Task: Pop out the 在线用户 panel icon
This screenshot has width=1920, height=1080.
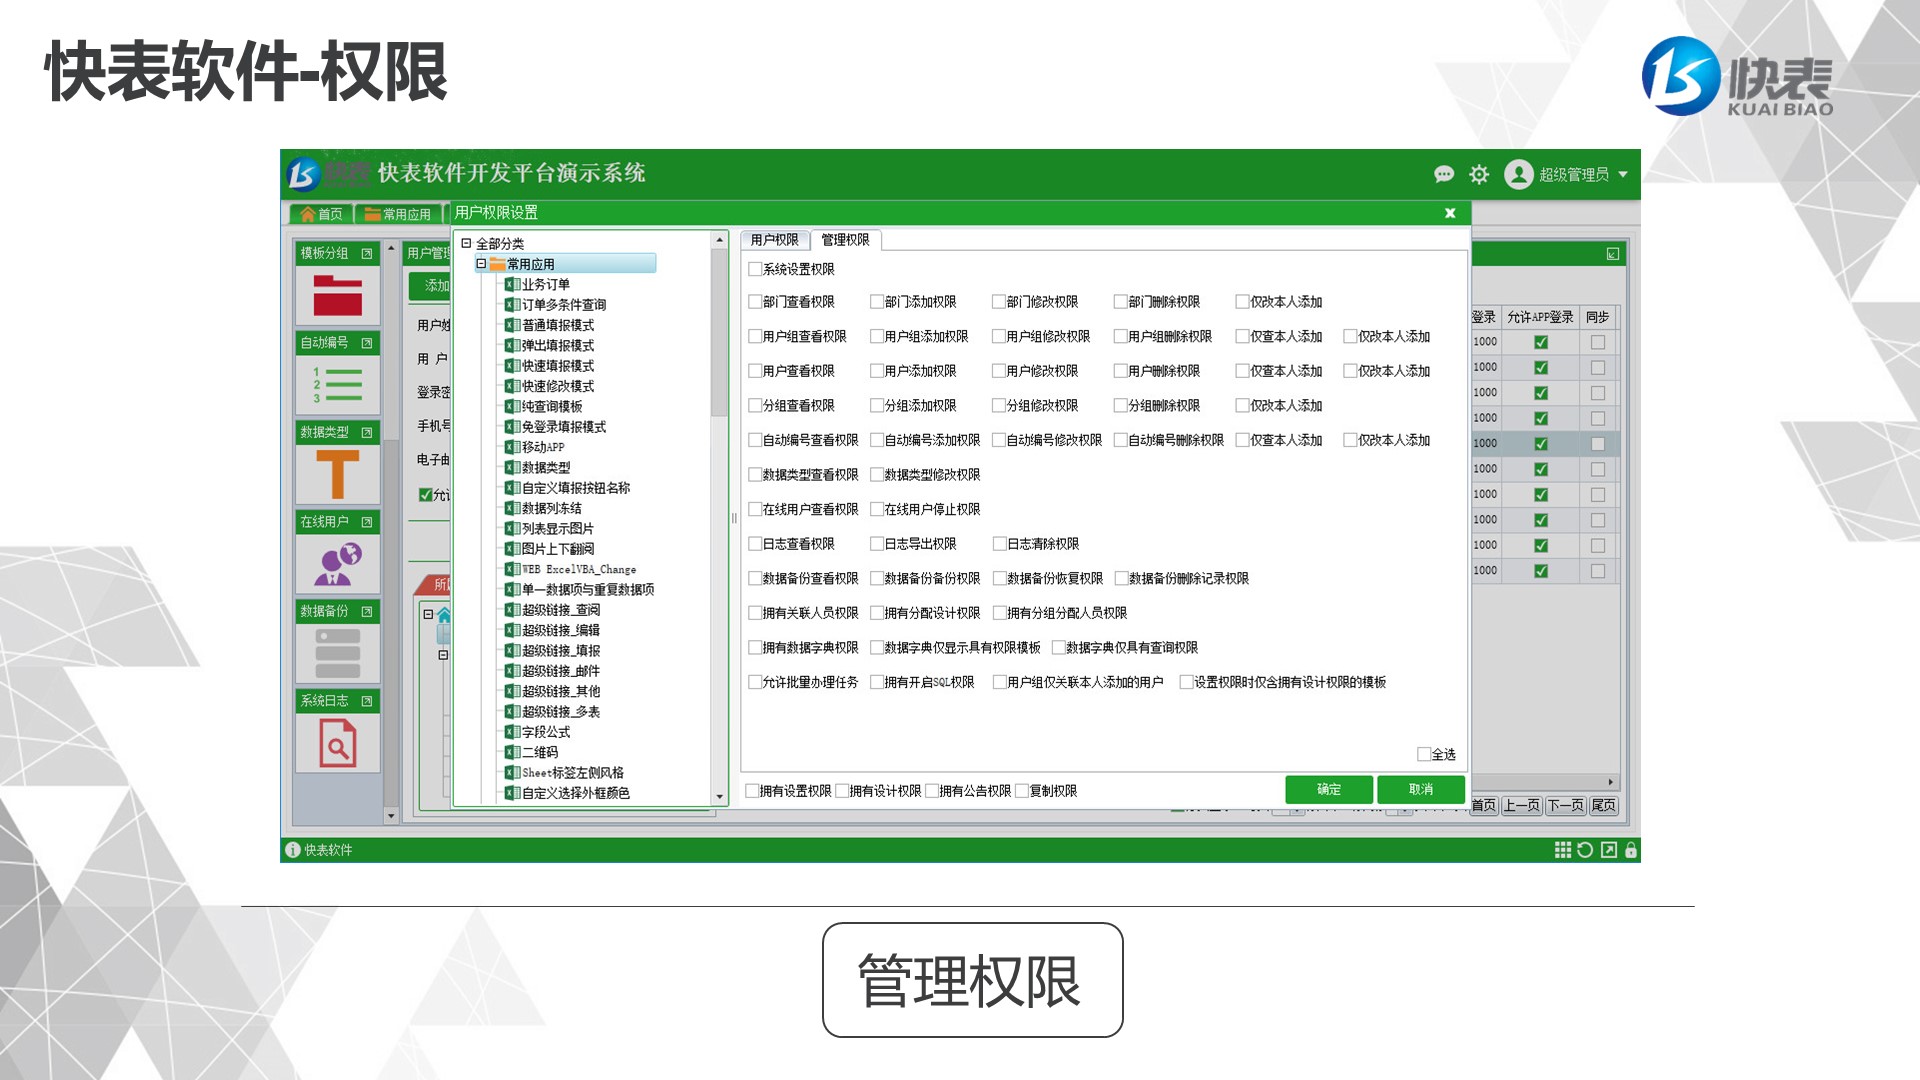Action: point(367,522)
